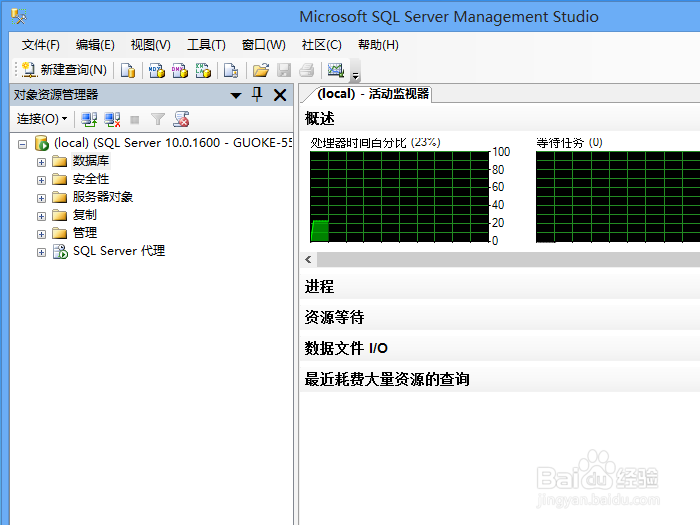Select the (local) SQL Server node

pos(172,143)
